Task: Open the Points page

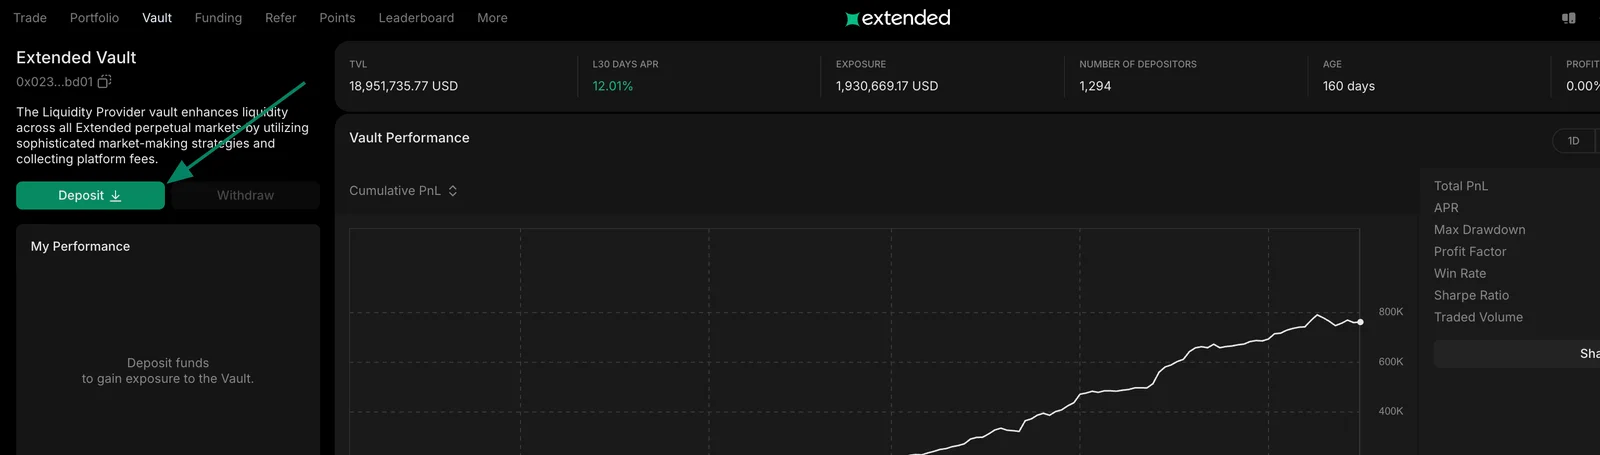Action: [337, 18]
